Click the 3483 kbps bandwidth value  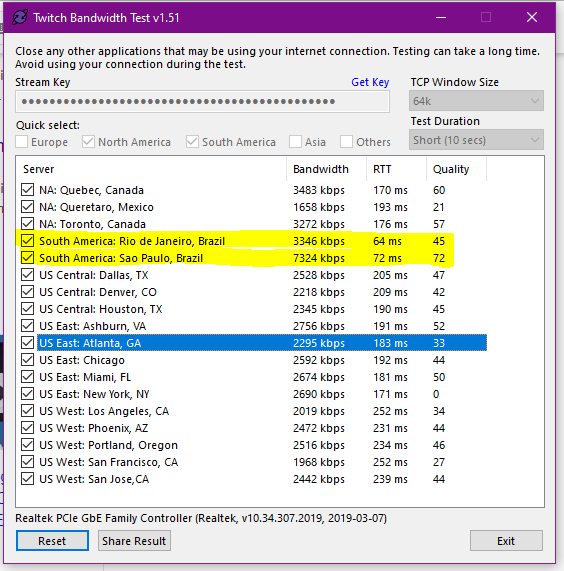(319, 190)
